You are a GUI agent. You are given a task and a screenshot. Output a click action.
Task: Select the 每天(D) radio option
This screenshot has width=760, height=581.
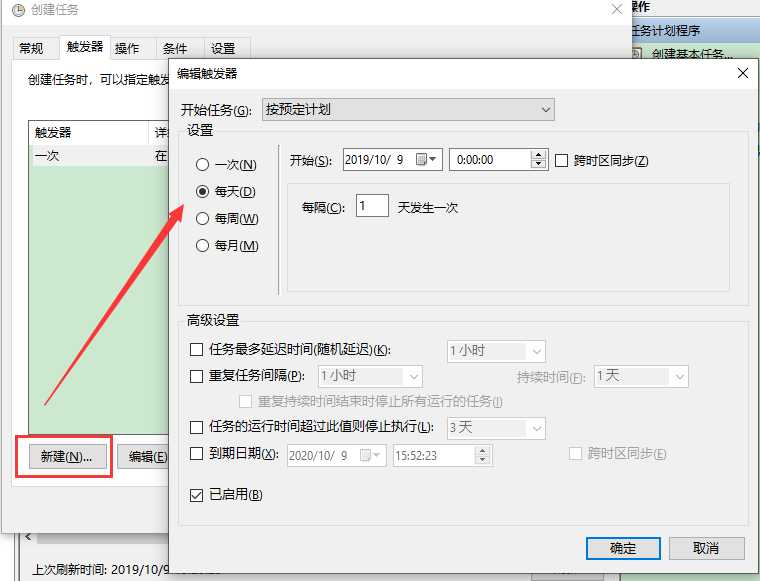(202, 191)
